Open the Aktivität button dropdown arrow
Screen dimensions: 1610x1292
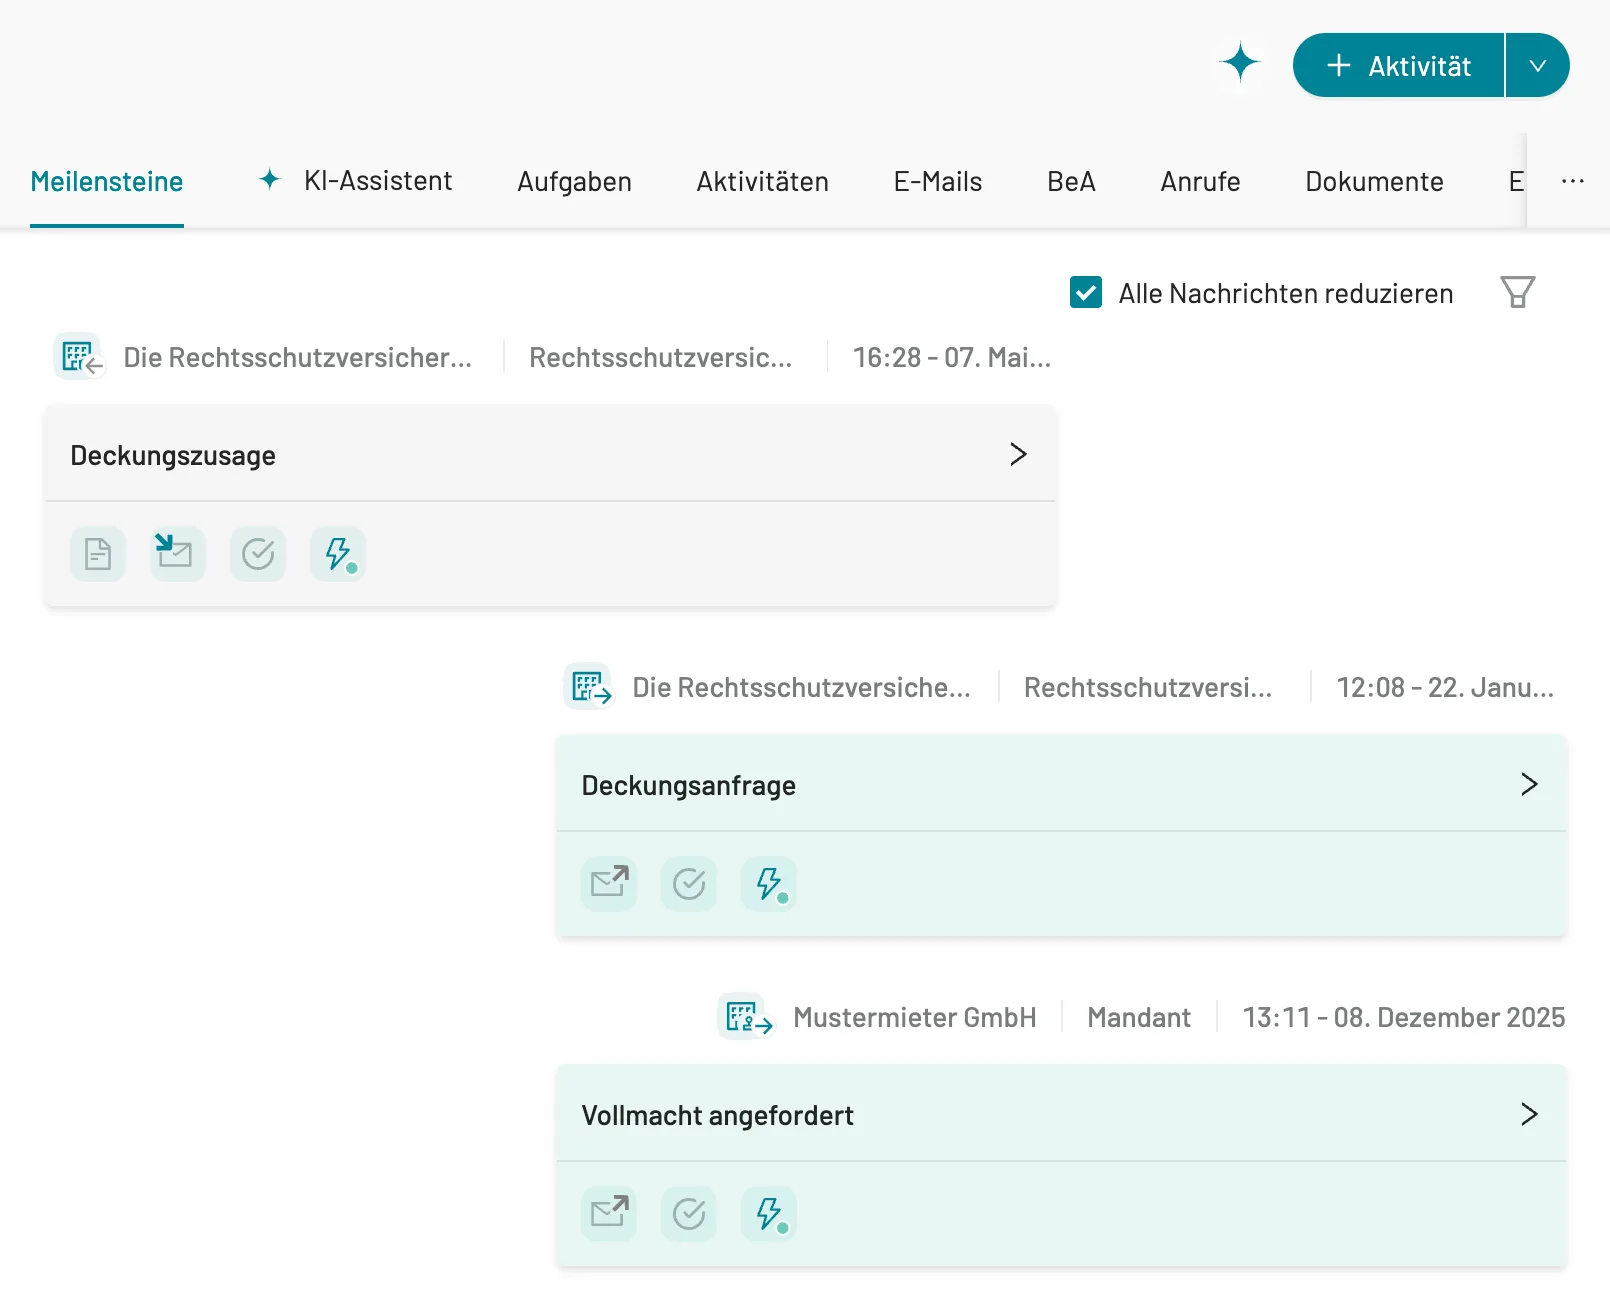coord(1537,65)
